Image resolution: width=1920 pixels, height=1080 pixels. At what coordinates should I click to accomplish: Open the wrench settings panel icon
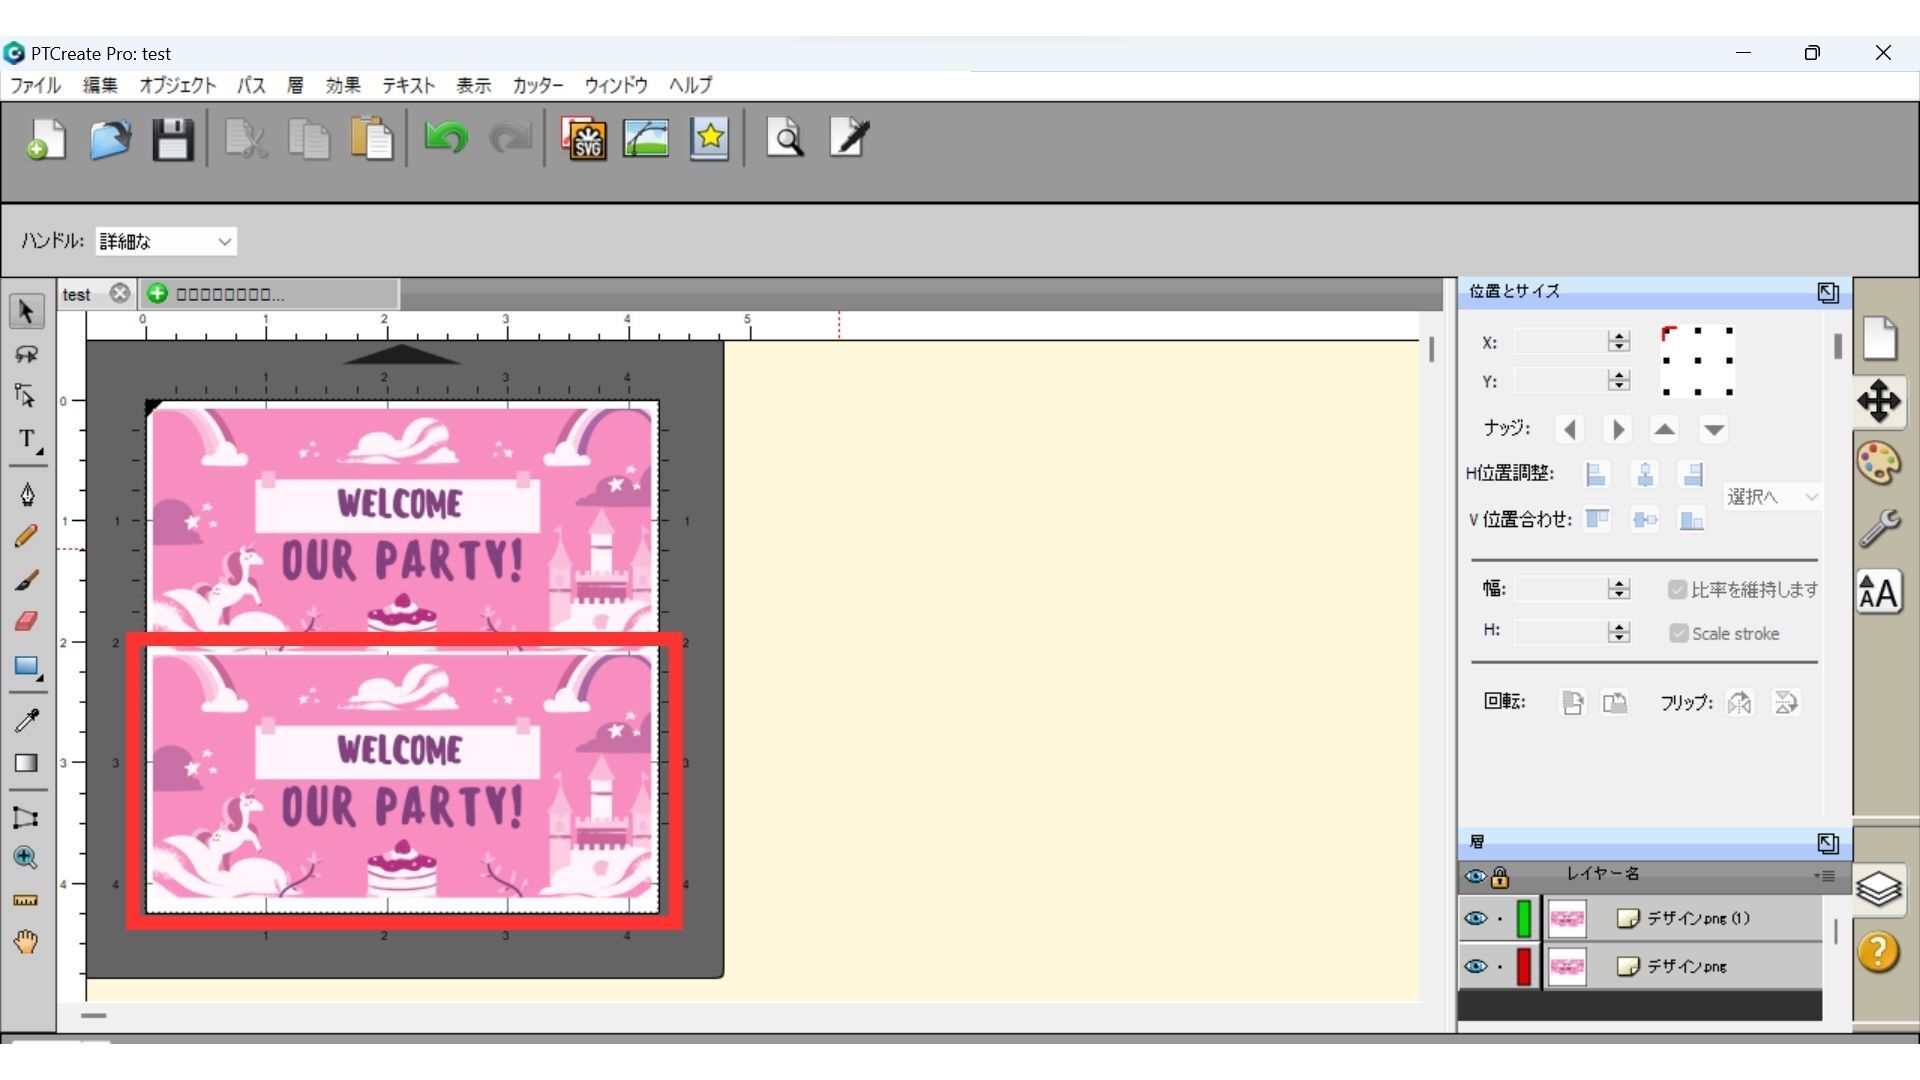(1879, 528)
